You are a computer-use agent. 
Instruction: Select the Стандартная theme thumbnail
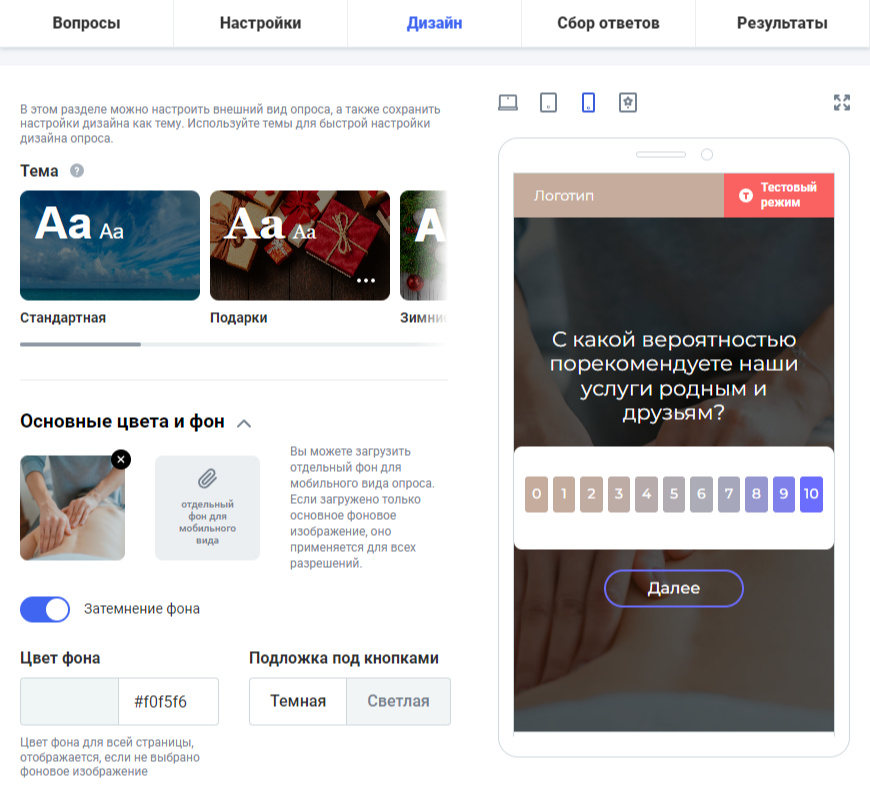110,245
